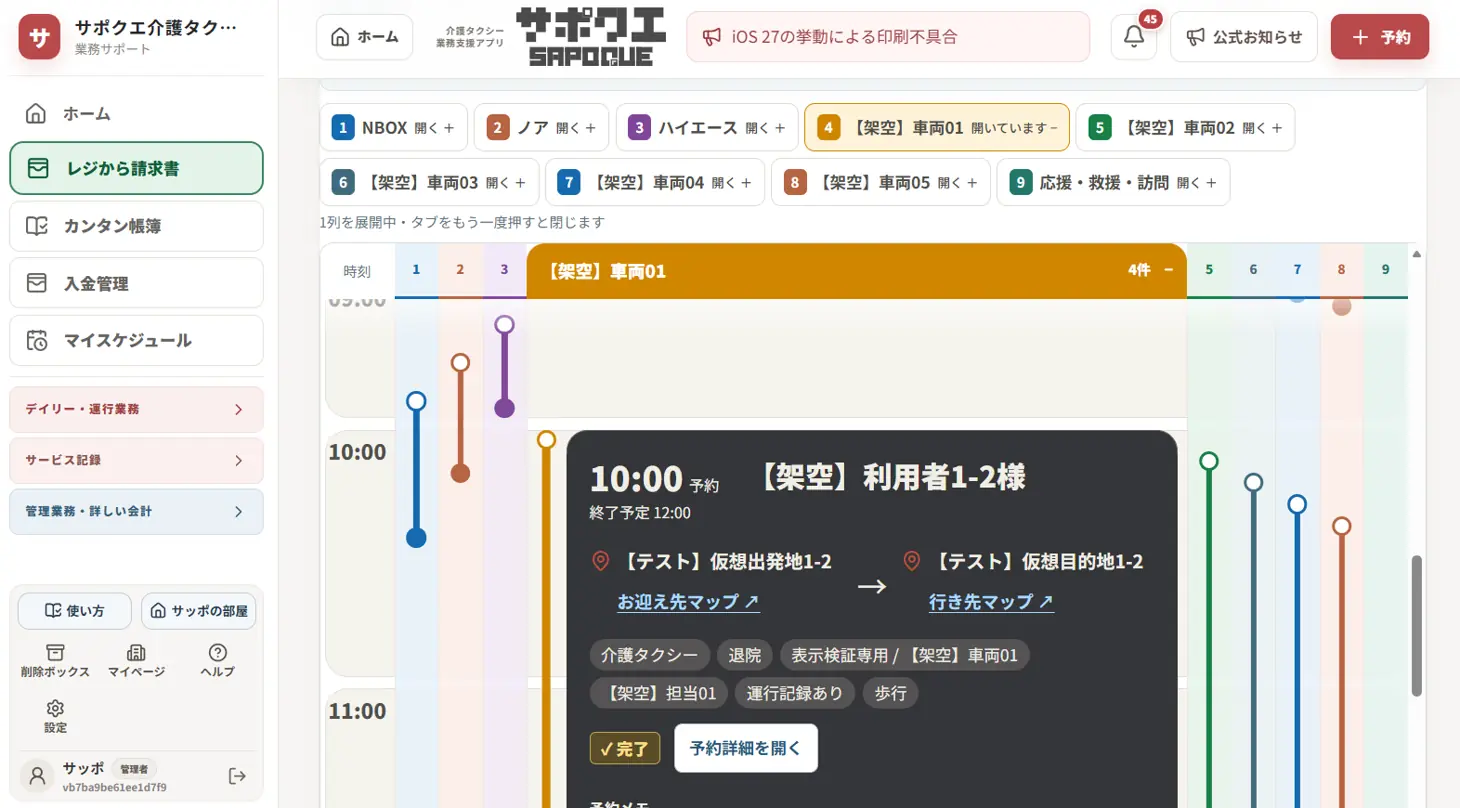The width and height of the screenshot is (1460, 808).
Task: Collapse the 【架空】車両01 column header minus
Action: point(1168,270)
